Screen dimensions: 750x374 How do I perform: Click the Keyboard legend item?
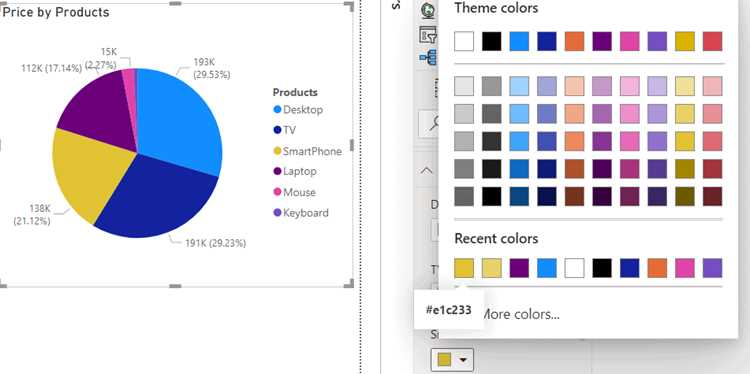301,213
